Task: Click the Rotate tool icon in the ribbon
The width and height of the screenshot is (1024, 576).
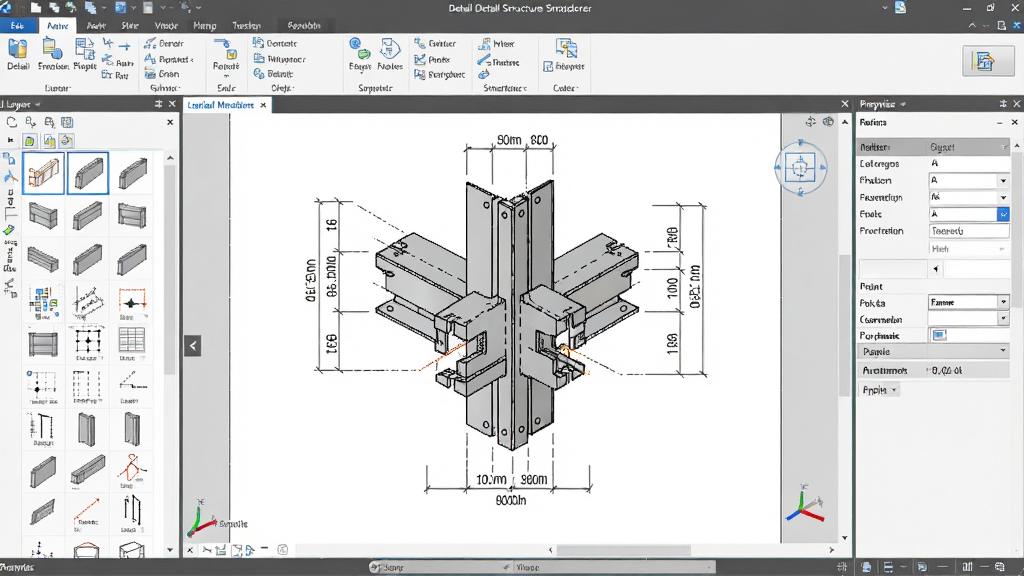Action: tap(225, 50)
